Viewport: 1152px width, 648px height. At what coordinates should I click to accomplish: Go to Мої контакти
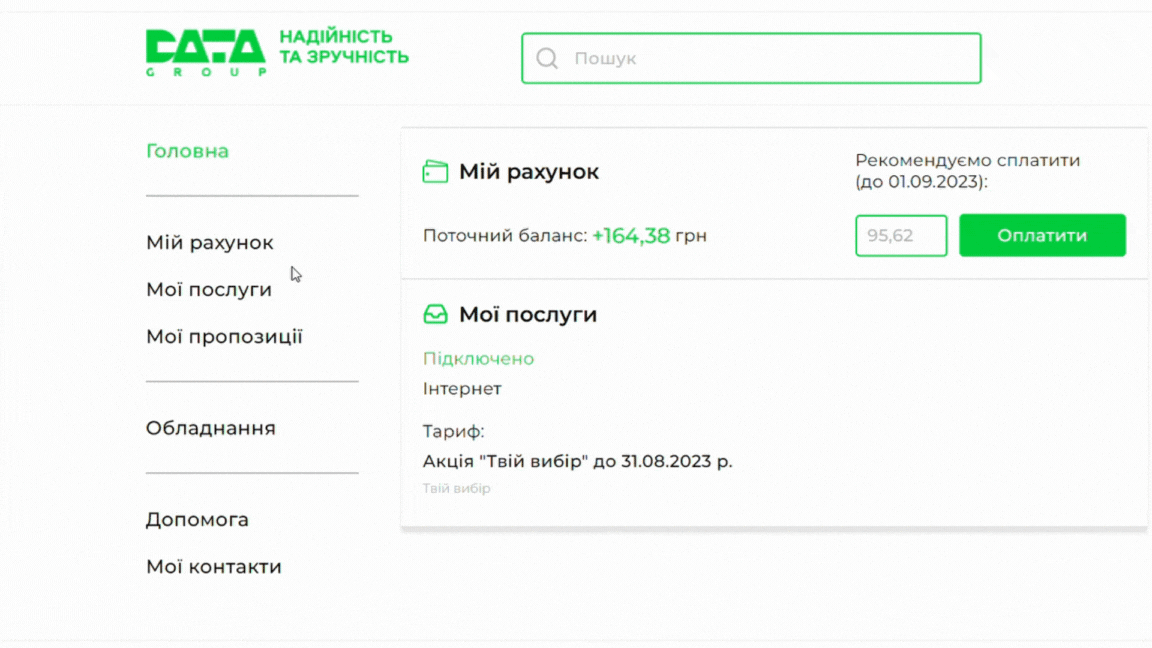pyautogui.click(x=214, y=567)
